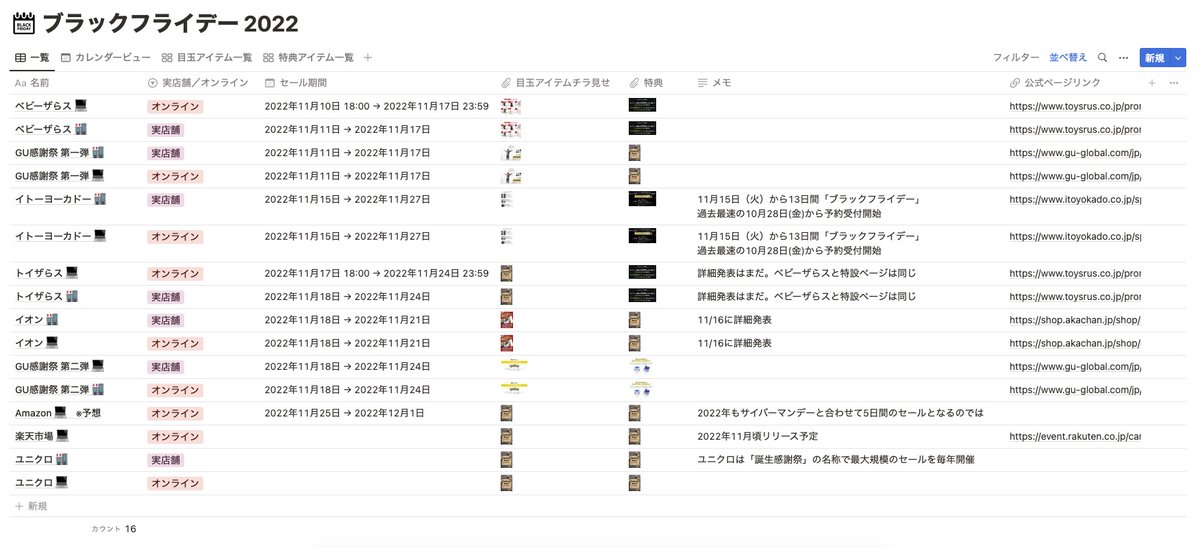
Task: Open the 楽天市場 row name
Action: coord(42,436)
